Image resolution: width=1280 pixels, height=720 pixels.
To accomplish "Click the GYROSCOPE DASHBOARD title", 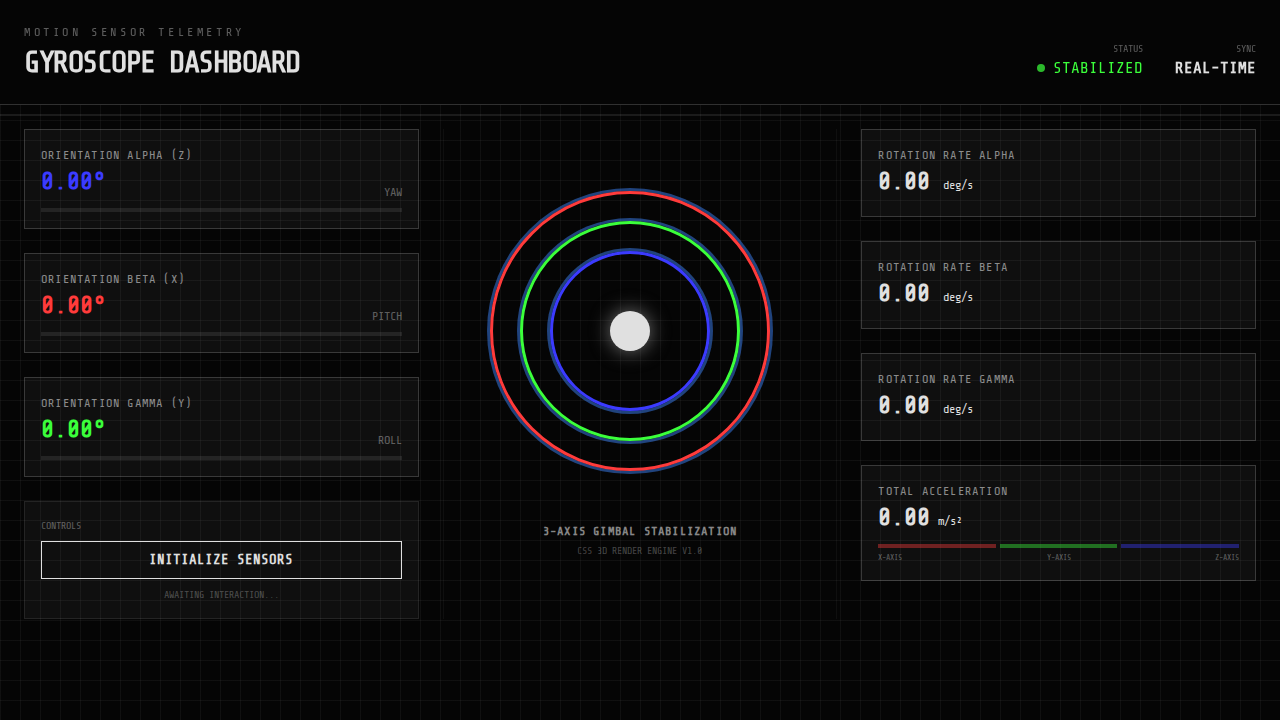I will (162, 62).
